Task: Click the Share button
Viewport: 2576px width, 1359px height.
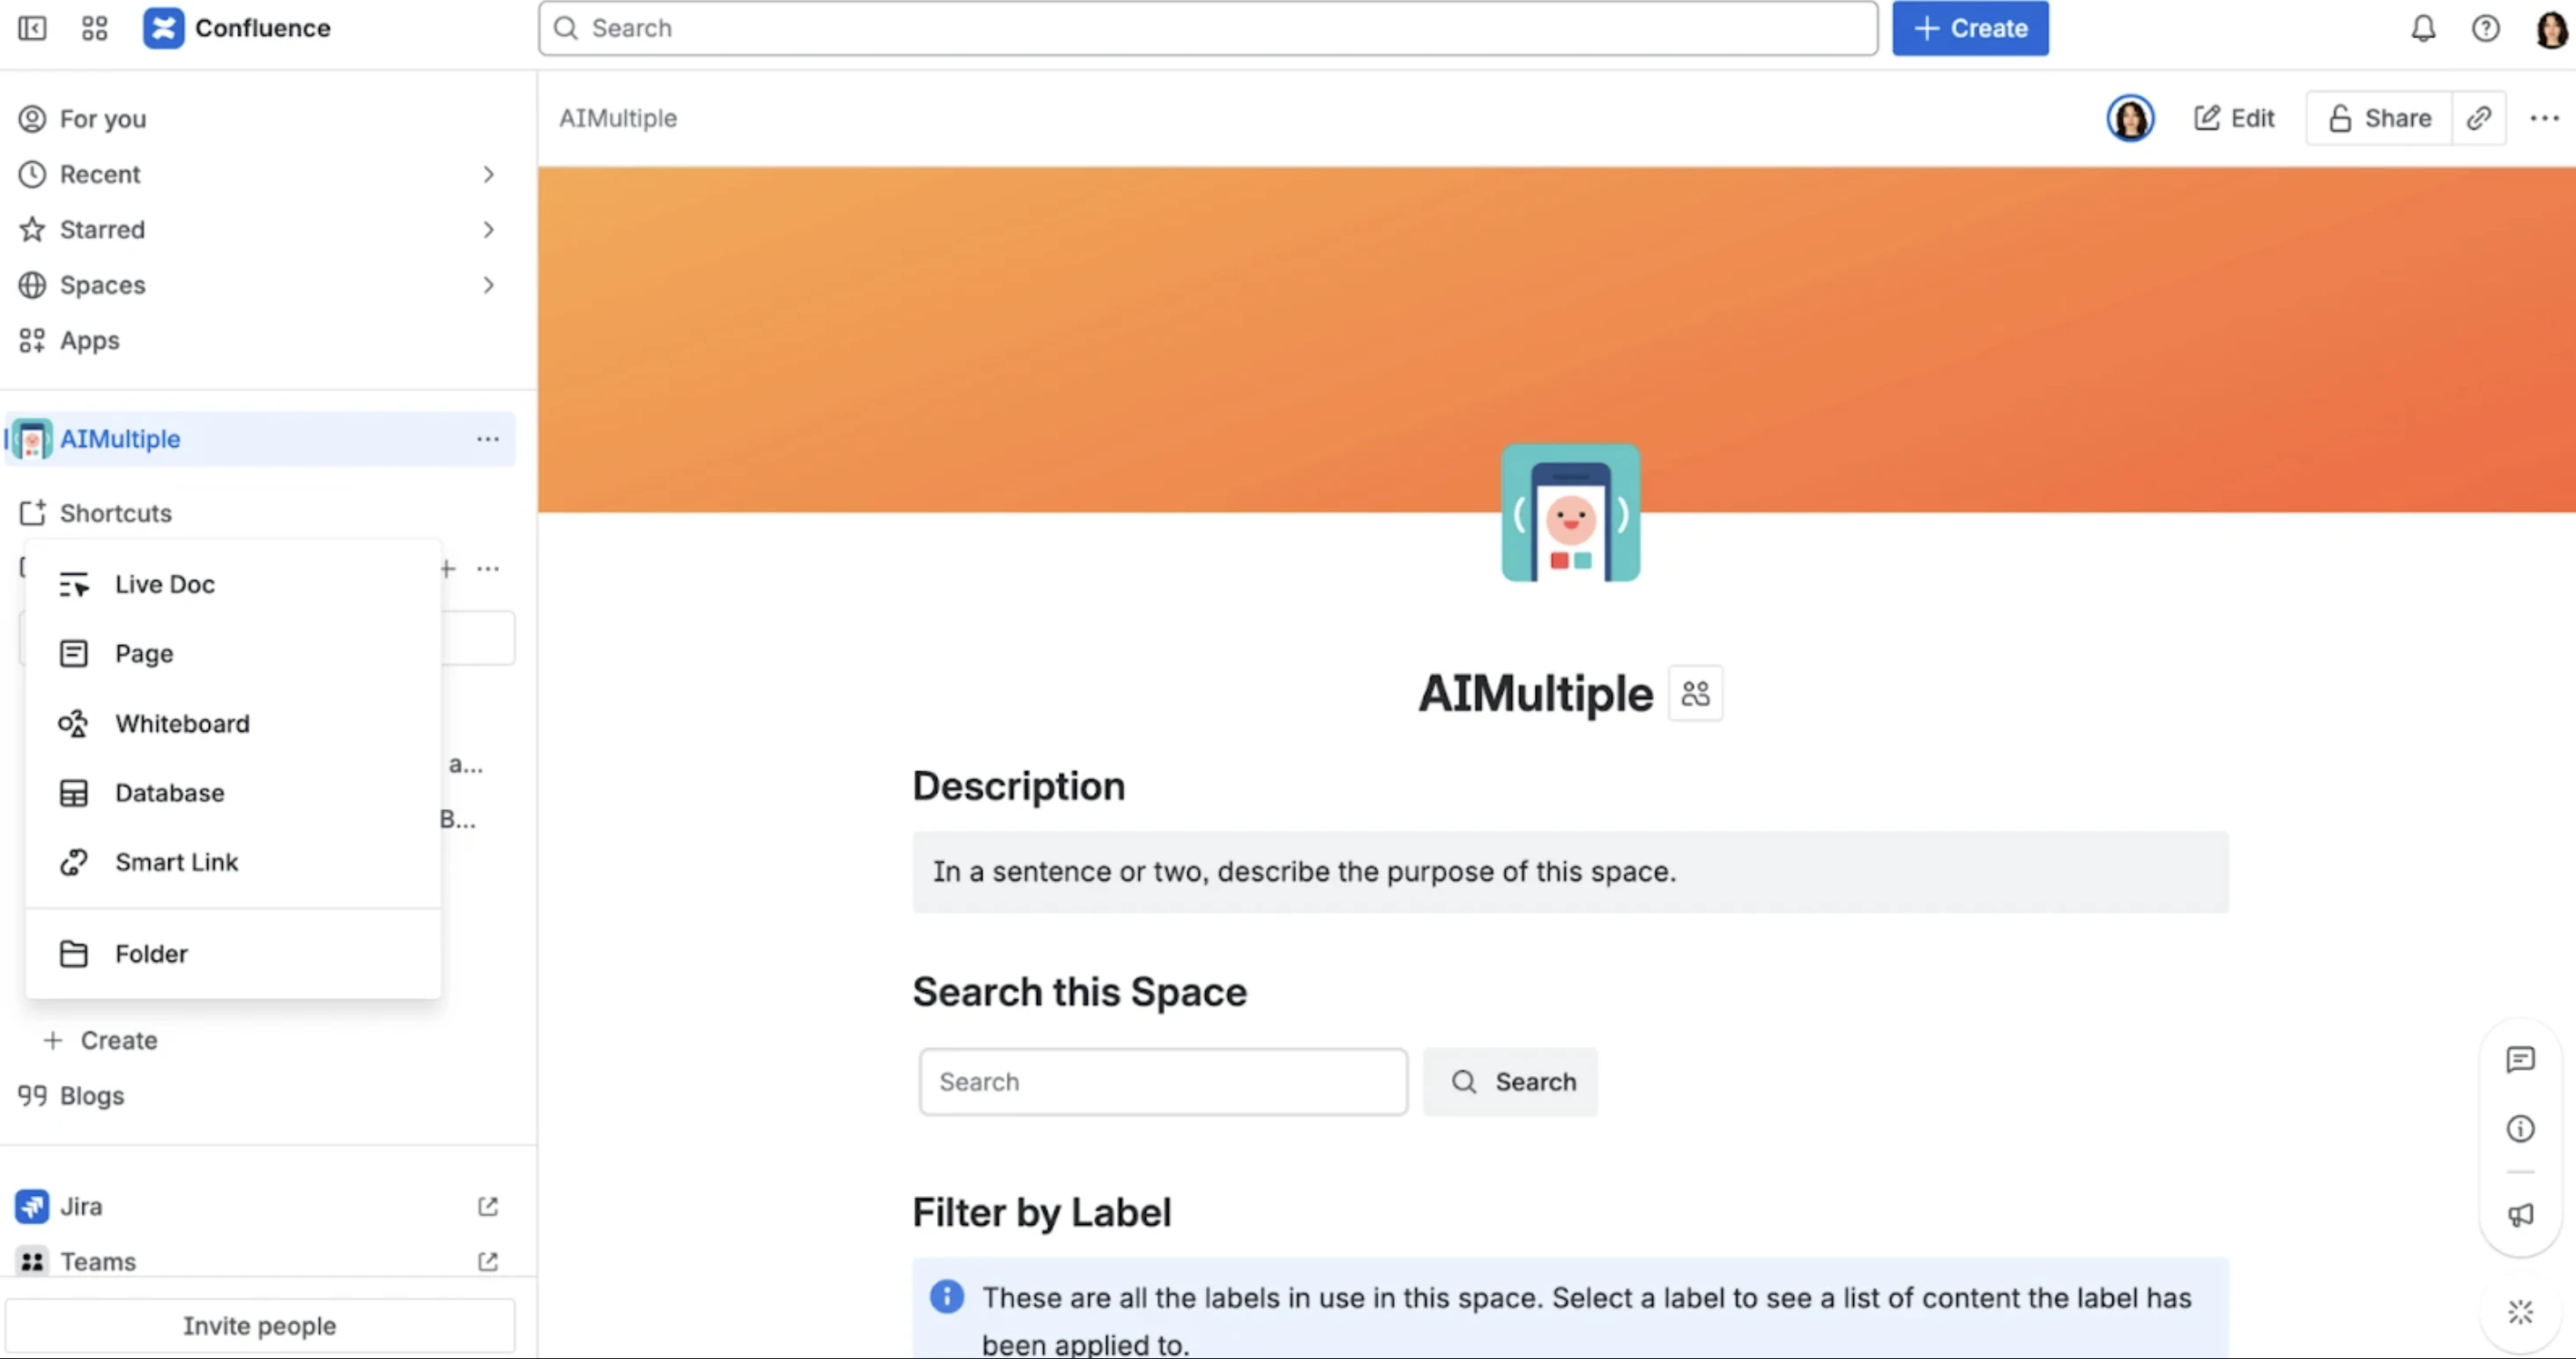Action: coord(2378,118)
